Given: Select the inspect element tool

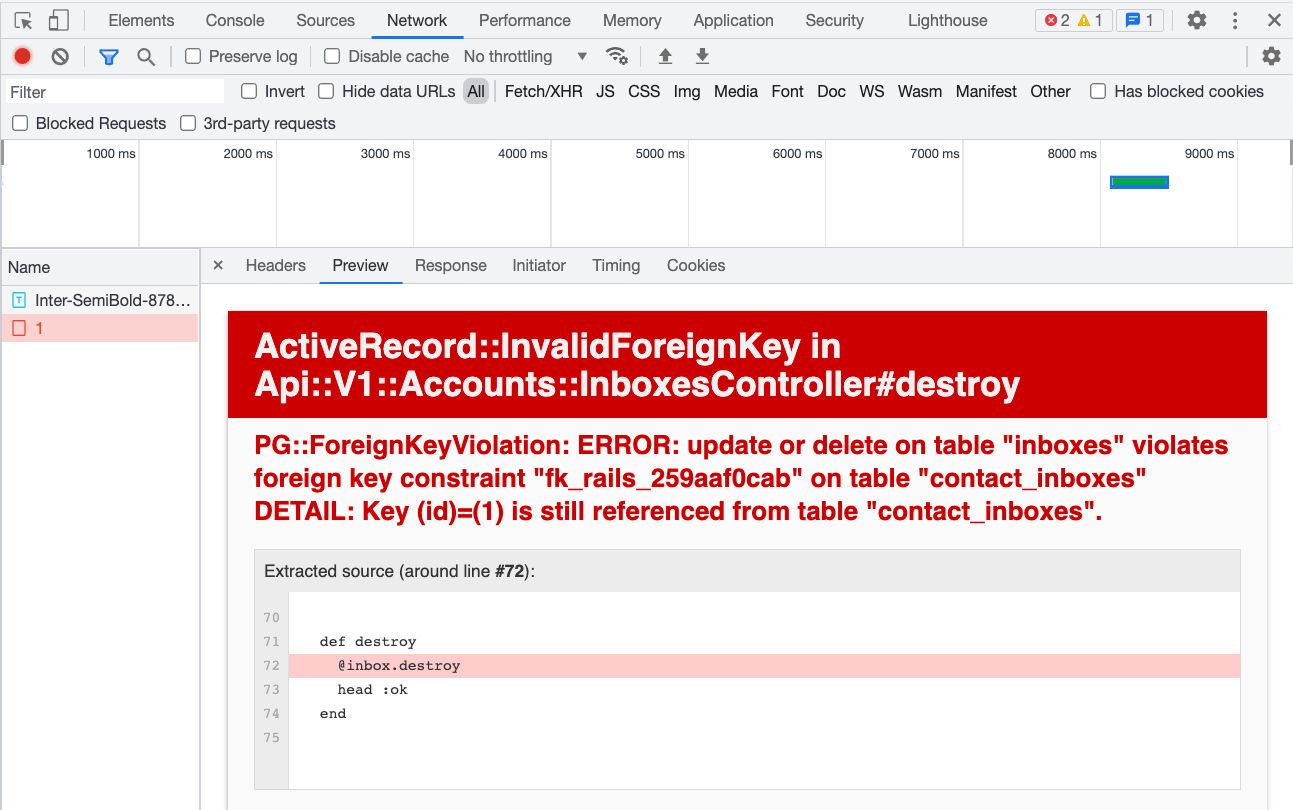Looking at the screenshot, I should coord(22,19).
